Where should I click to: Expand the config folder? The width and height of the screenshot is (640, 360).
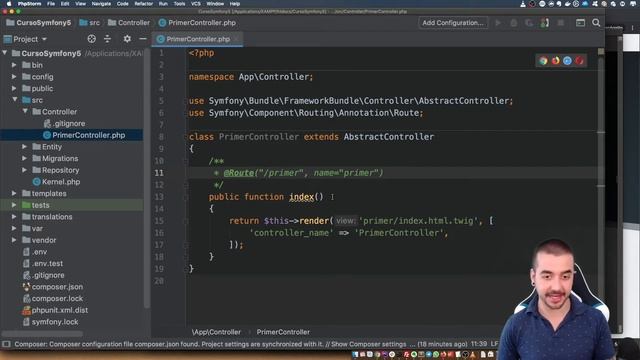[14, 77]
